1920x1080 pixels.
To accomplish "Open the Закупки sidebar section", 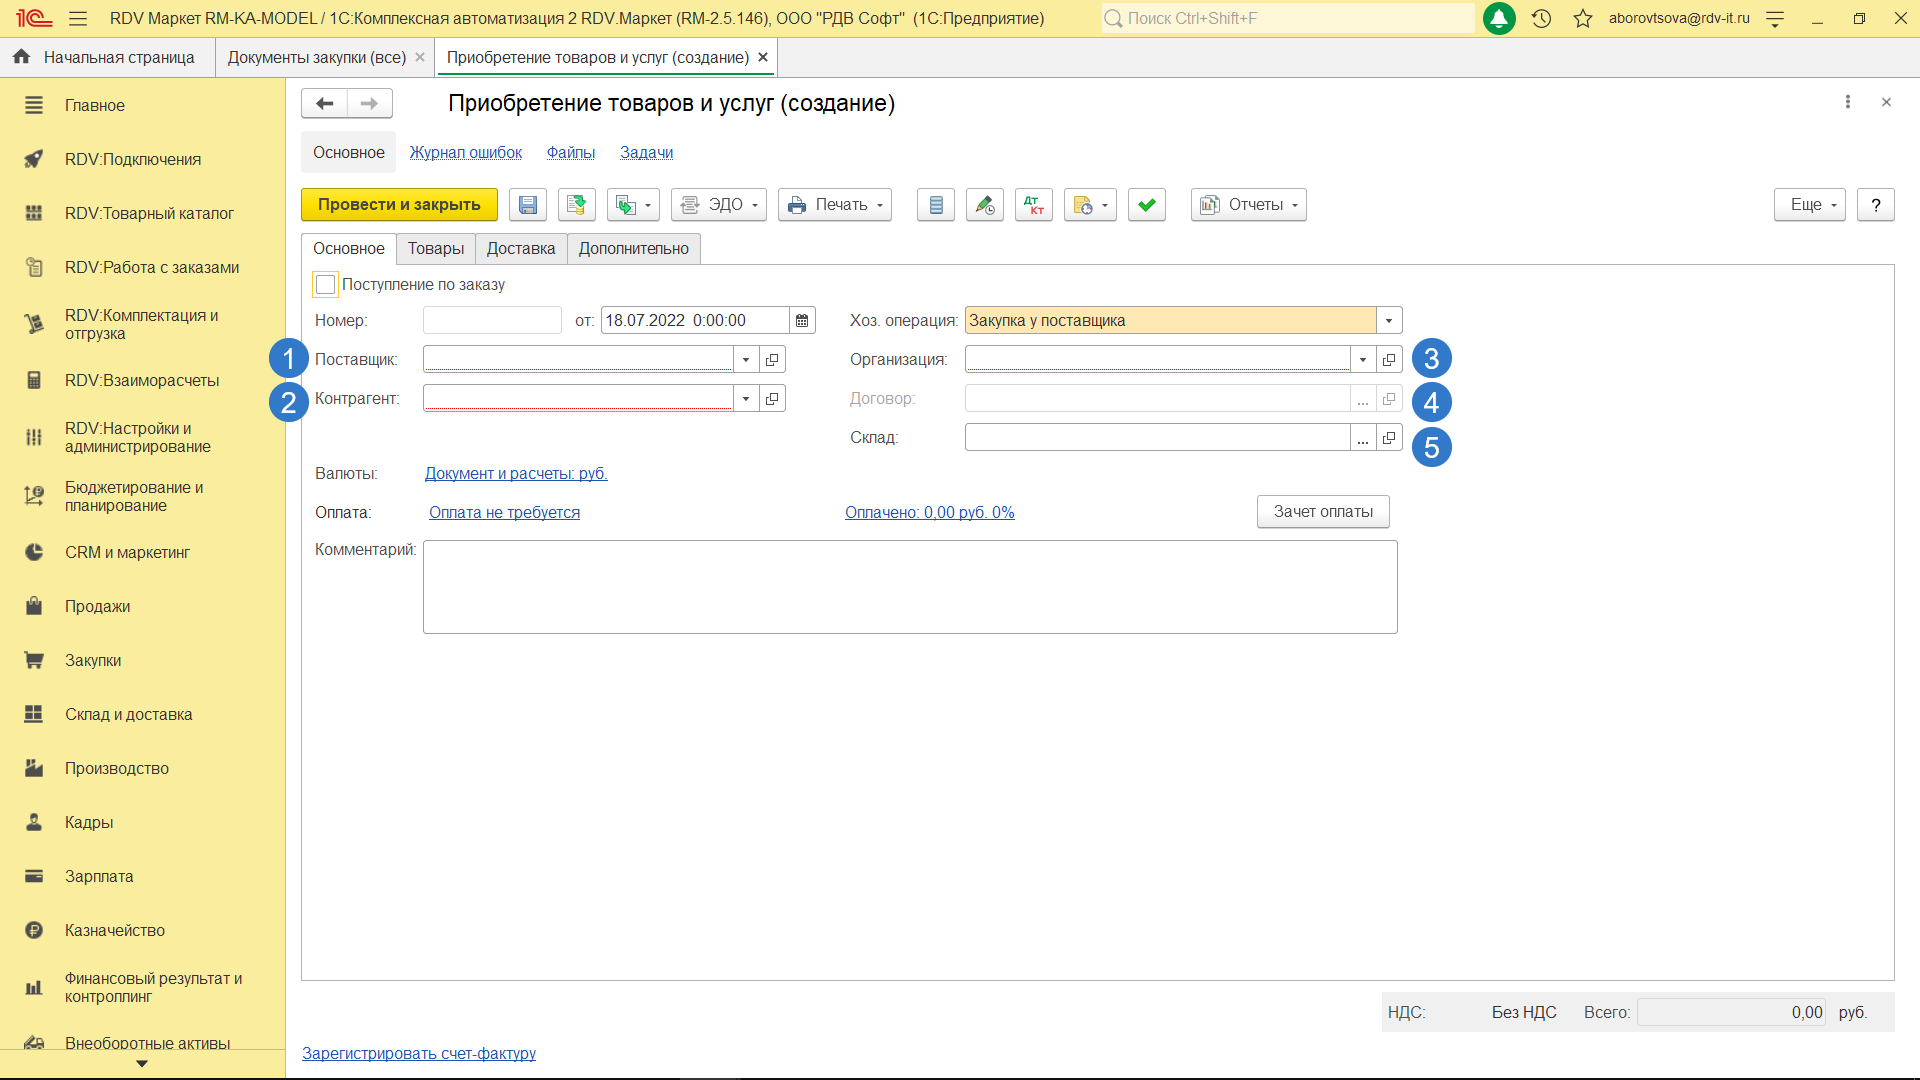I will click(93, 661).
